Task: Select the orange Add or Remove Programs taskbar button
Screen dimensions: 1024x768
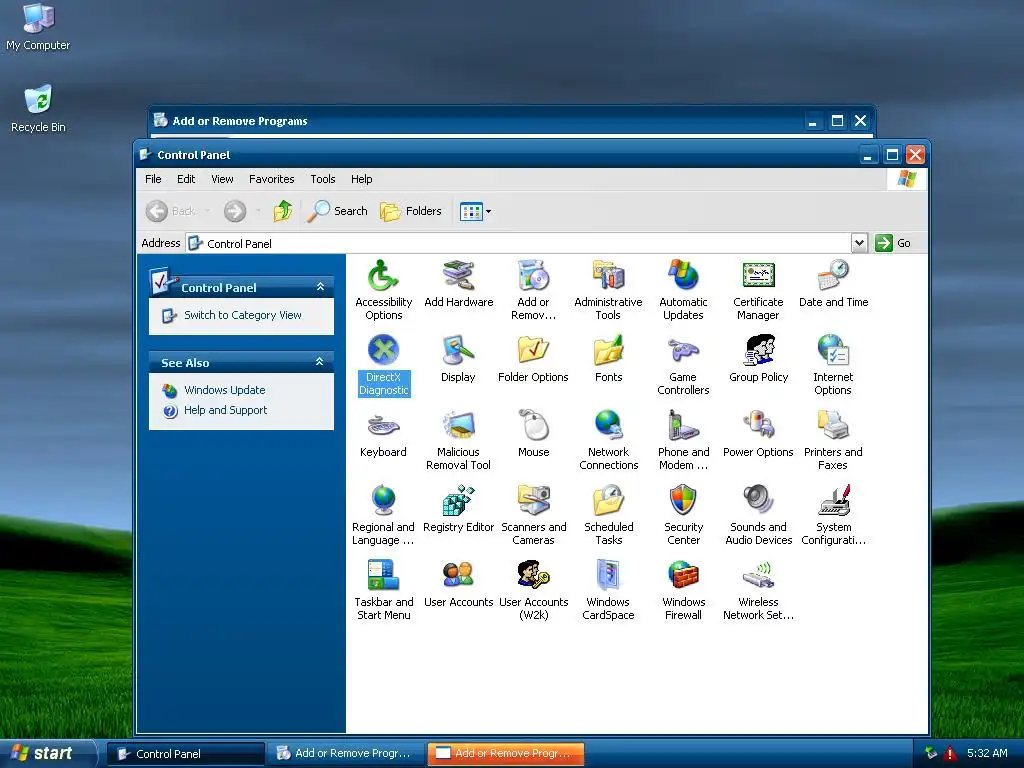Action: click(505, 754)
